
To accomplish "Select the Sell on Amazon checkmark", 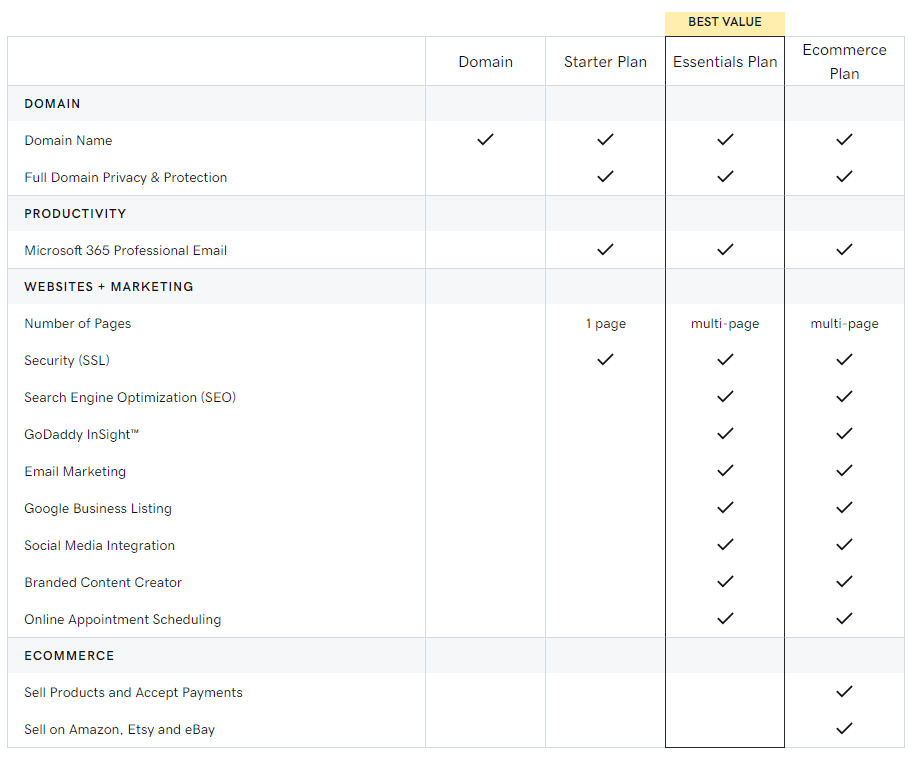I will [x=844, y=729].
